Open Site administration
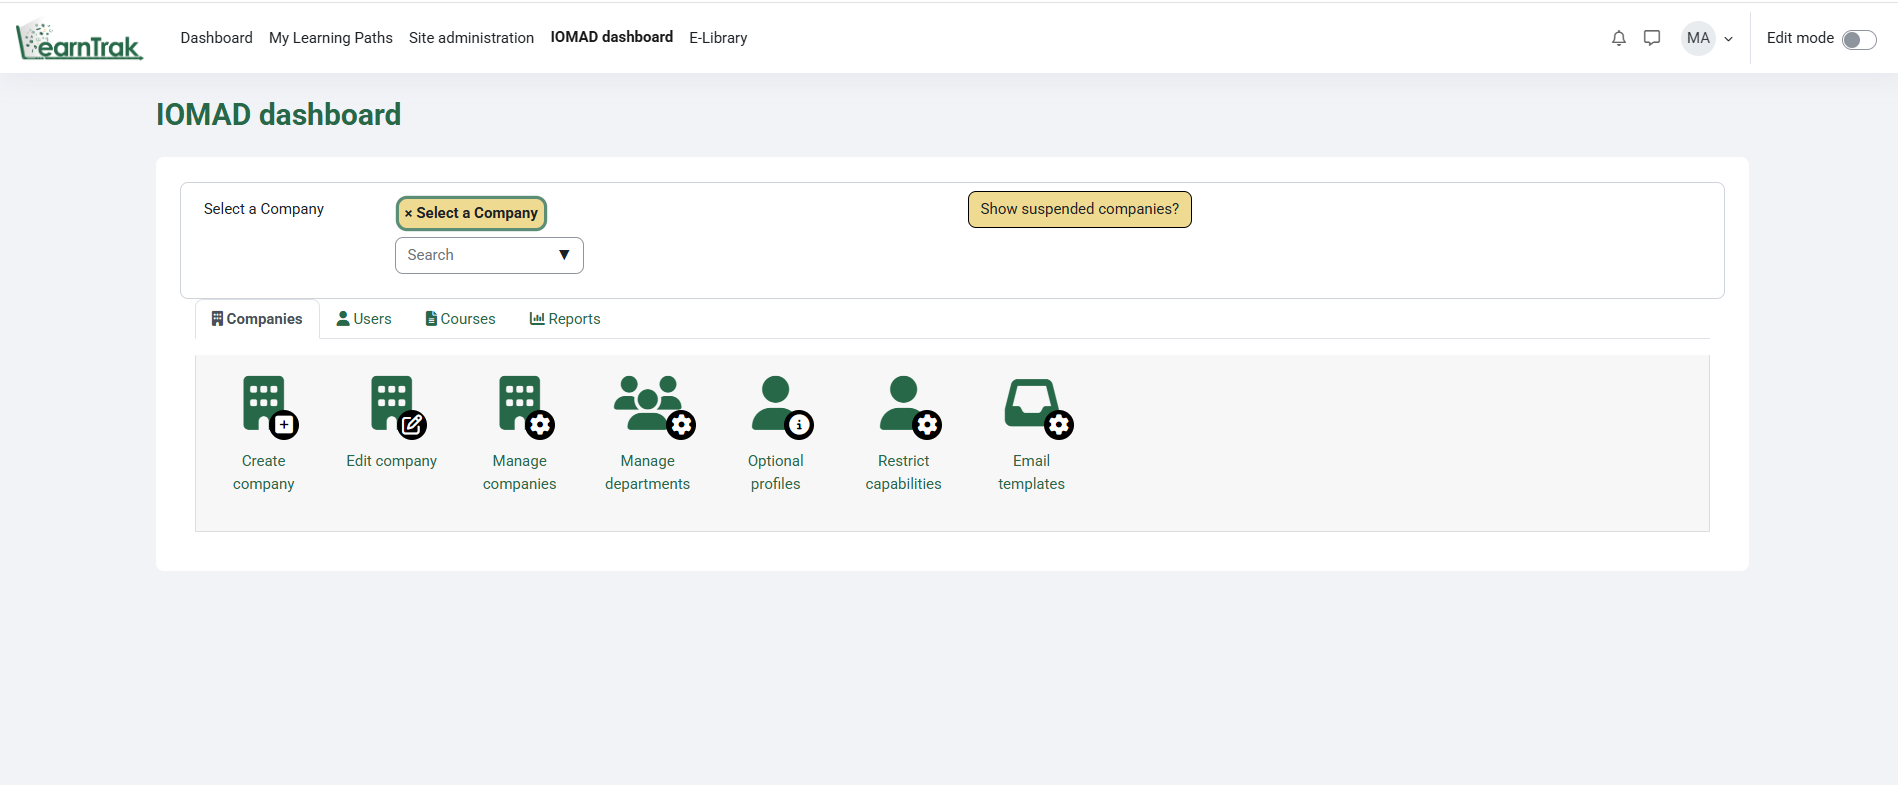Screen dimensions: 1898x785 [471, 38]
